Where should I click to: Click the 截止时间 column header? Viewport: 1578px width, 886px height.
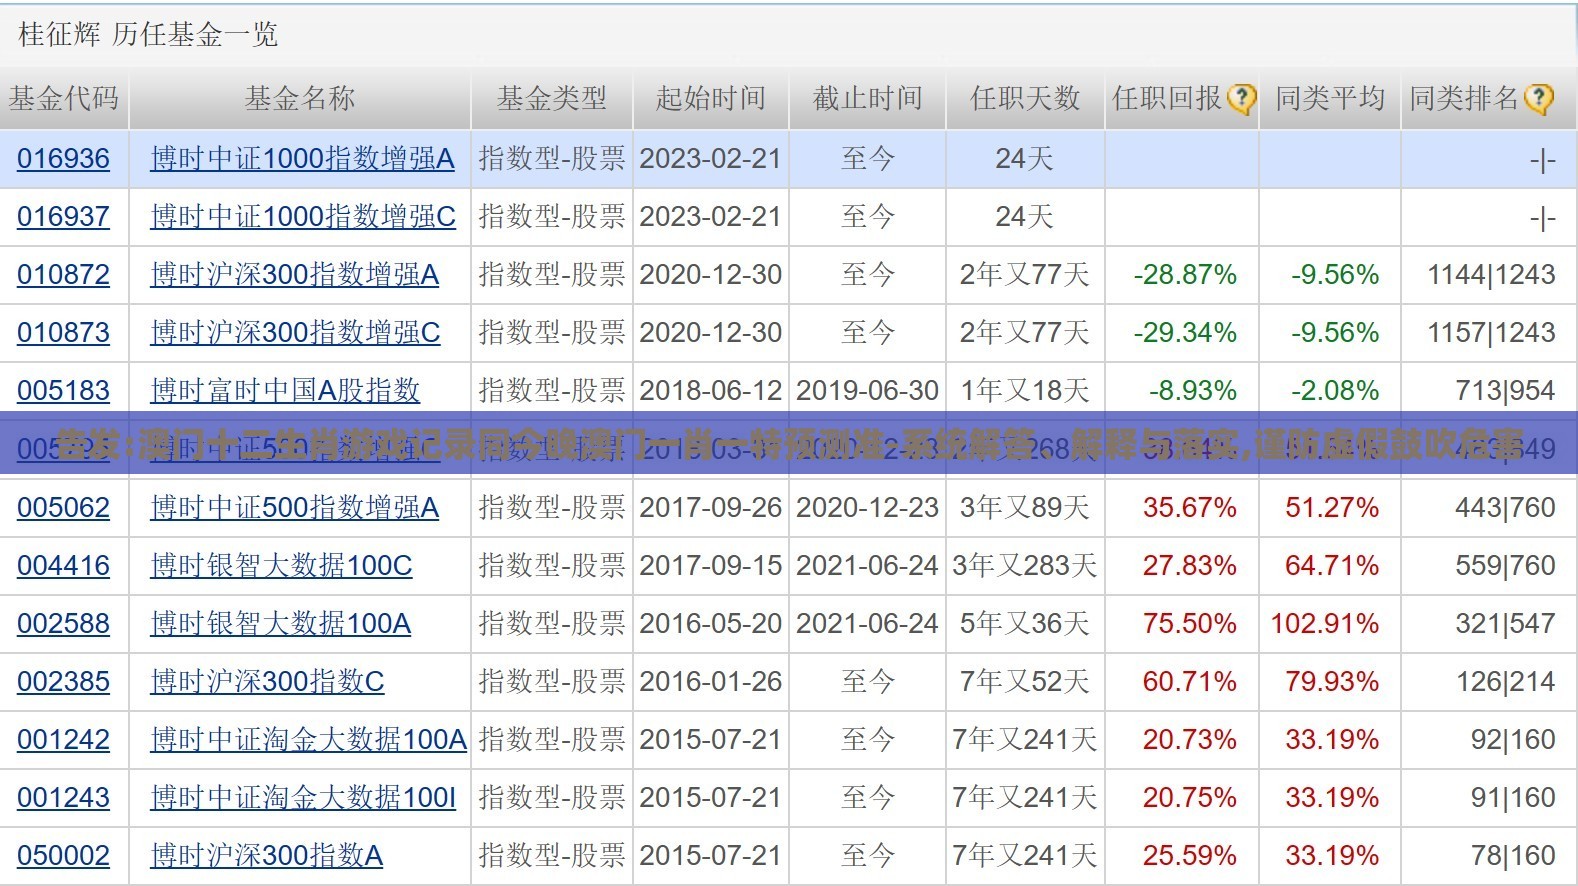click(867, 98)
